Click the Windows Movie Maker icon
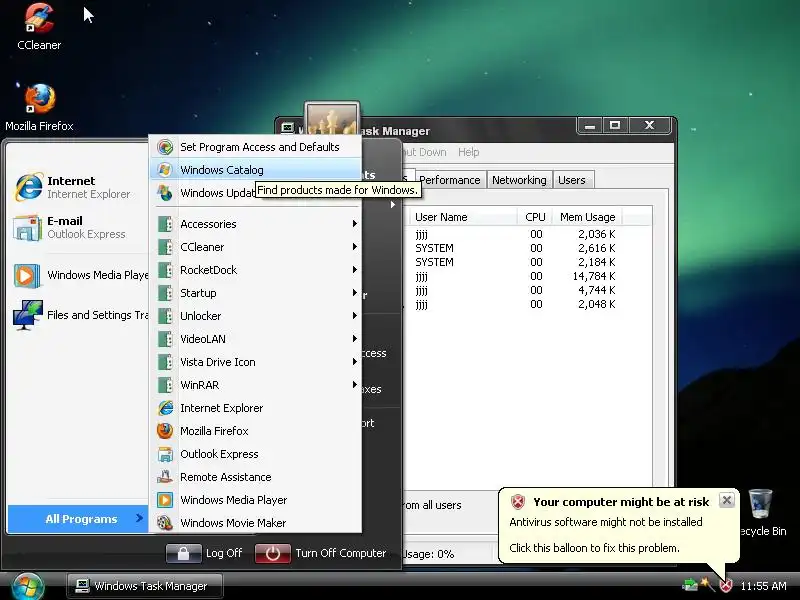Image resolution: width=800 pixels, height=600 pixels. (164, 522)
